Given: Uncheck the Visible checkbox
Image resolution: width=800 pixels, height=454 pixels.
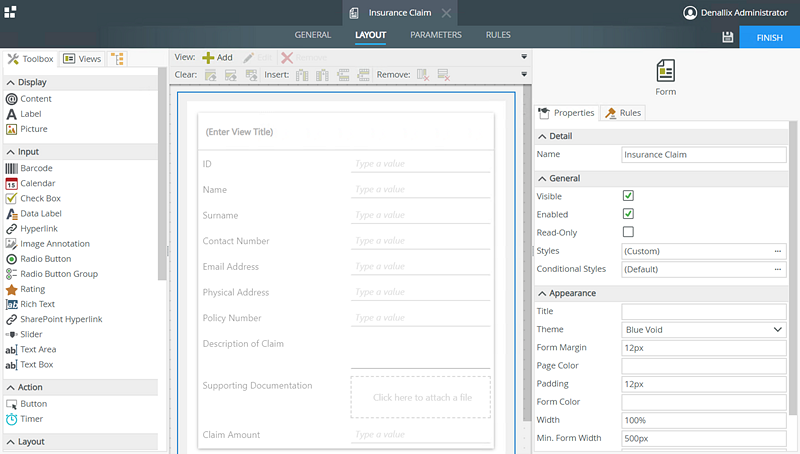Looking at the screenshot, I should [x=628, y=196].
